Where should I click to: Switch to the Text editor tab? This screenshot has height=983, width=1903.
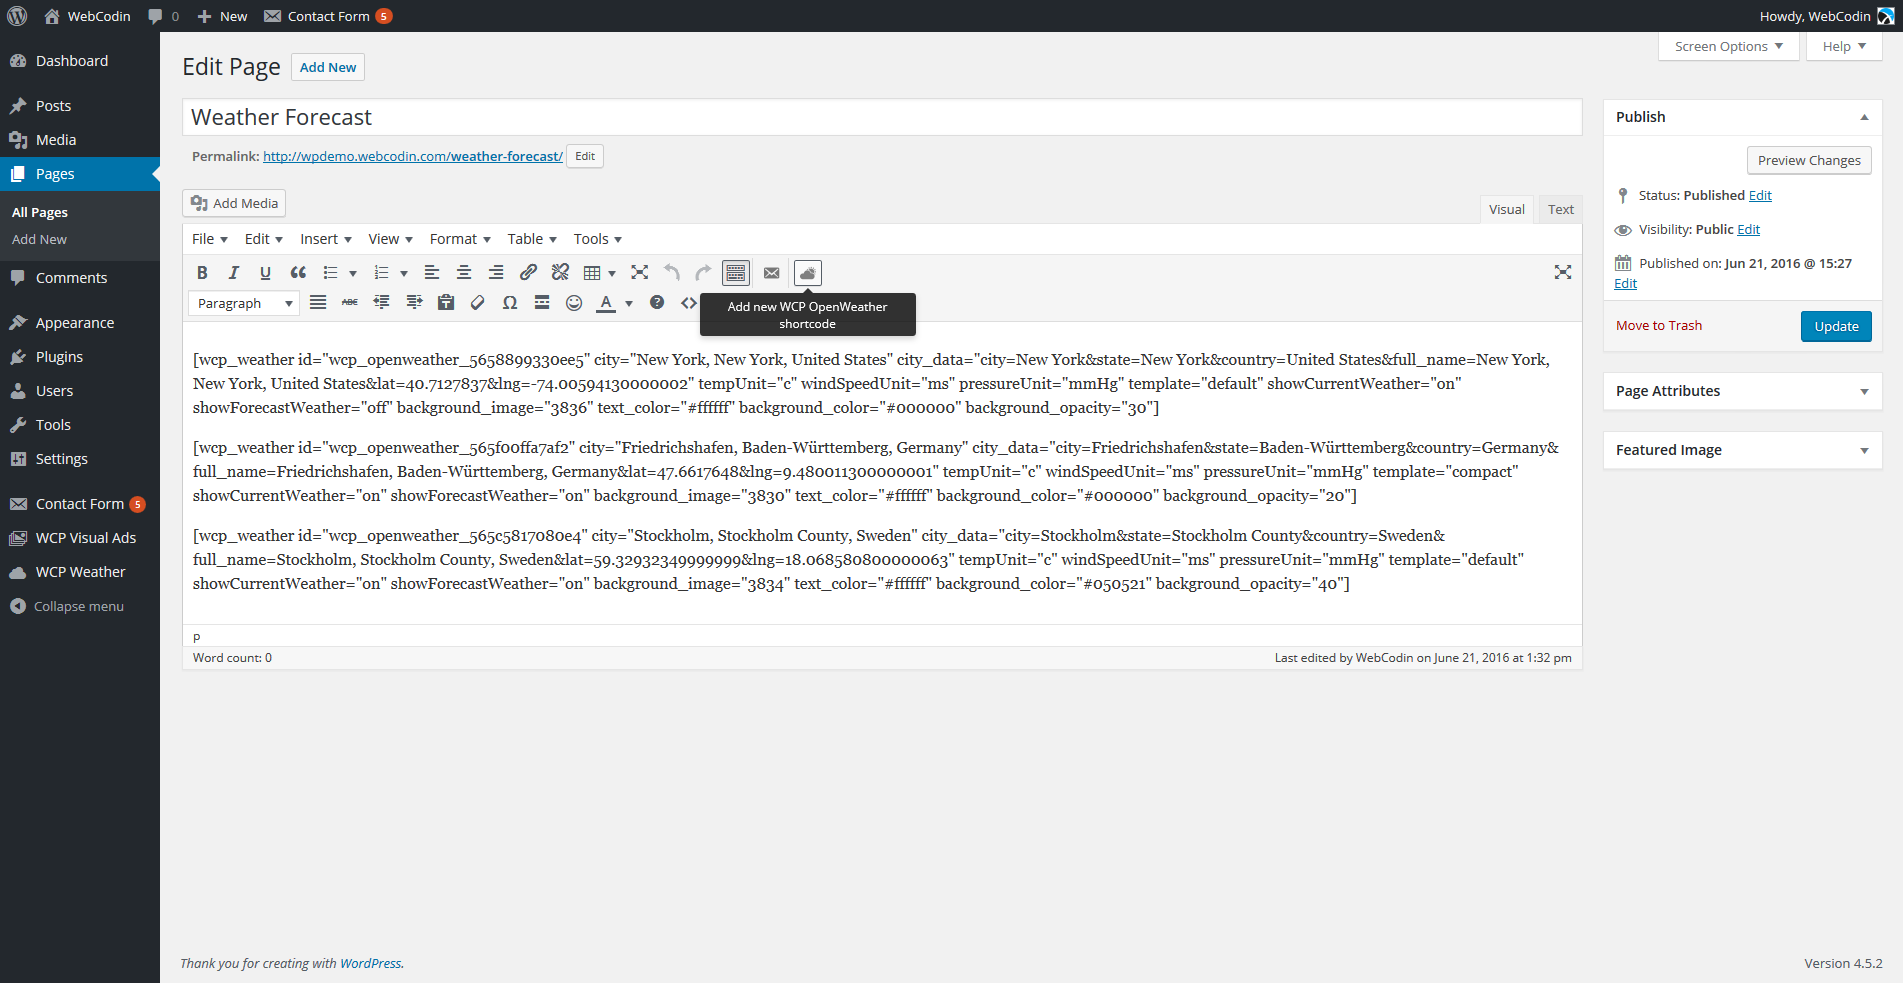pos(1560,209)
